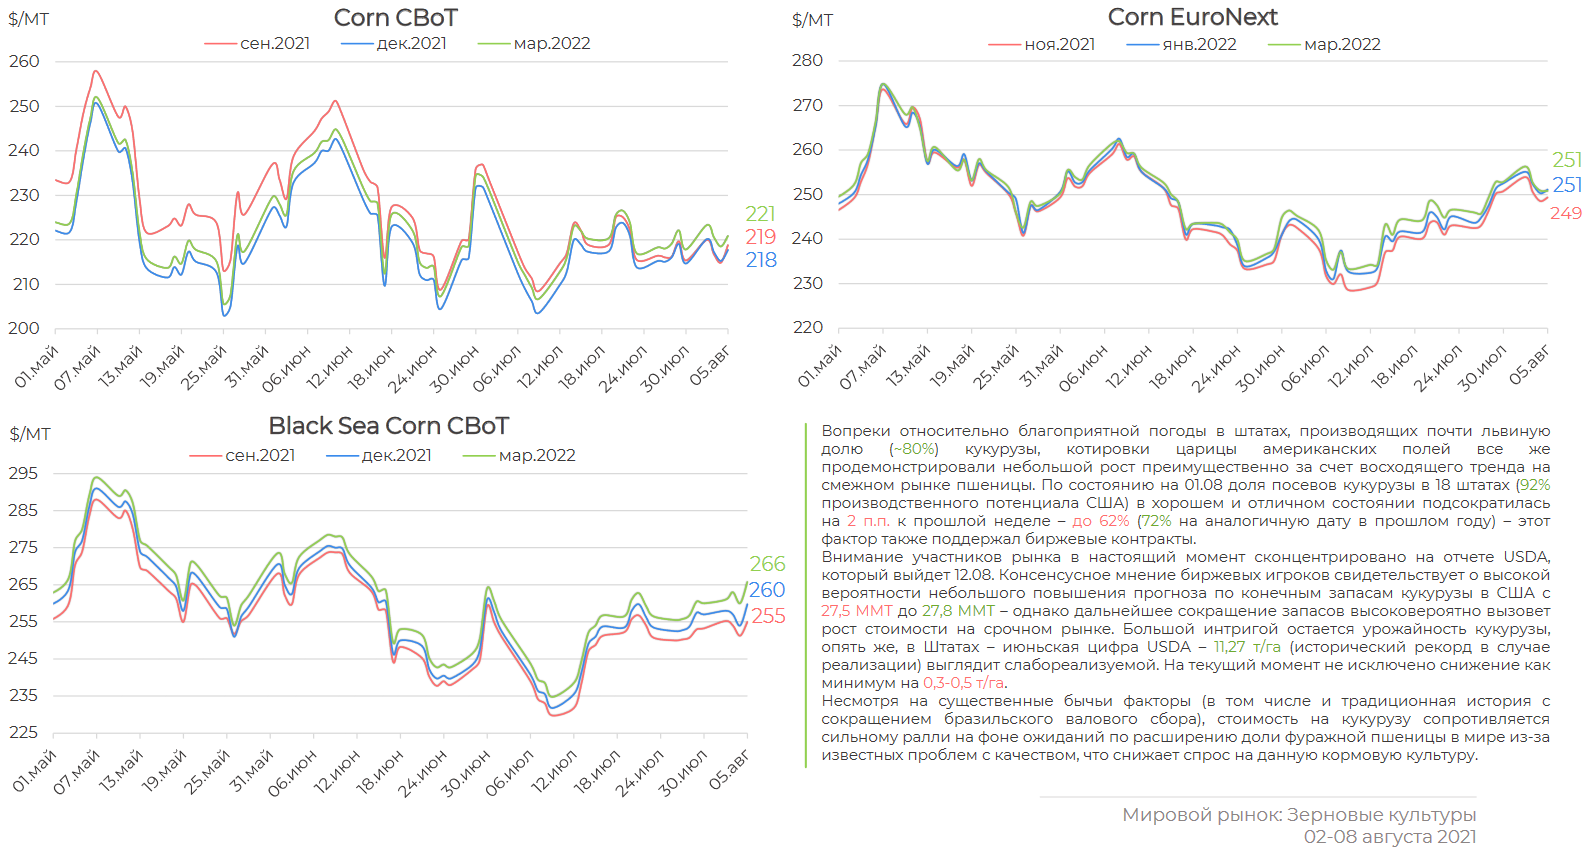Click green 221 end-value label in Corn CBoT
This screenshot has width=1591, height=847.
pyautogui.click(x=760, y=214)
